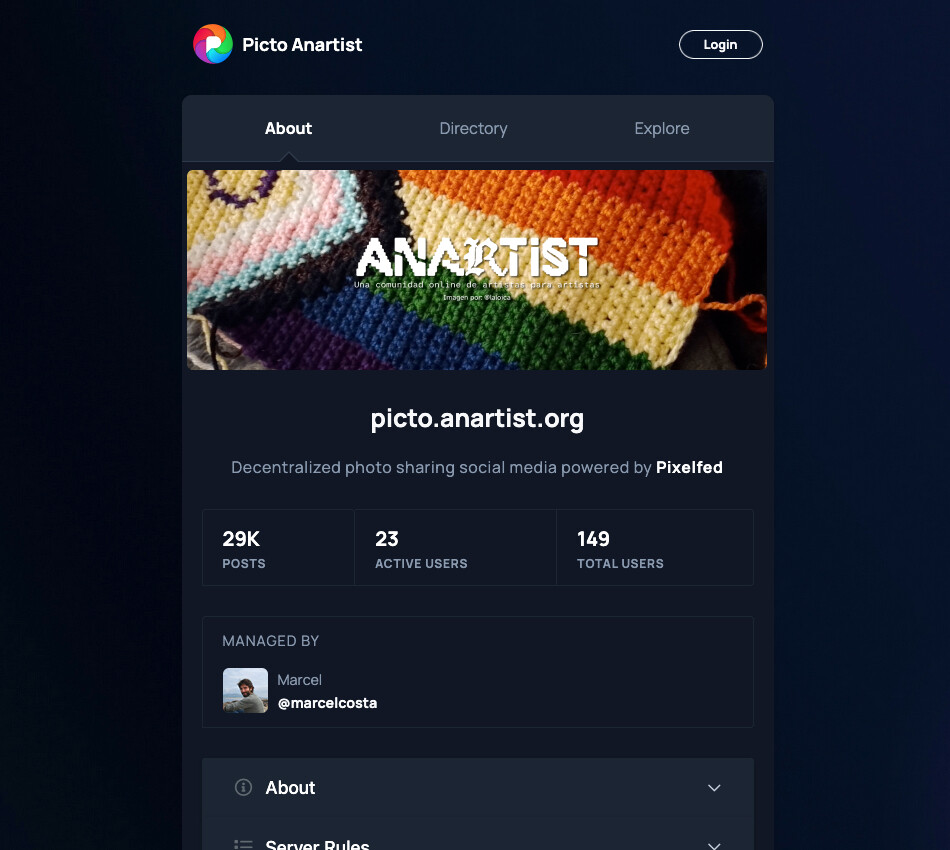Click the 149 Total Users stat
The height and width of the screenshot is (850, 950).
655,547
